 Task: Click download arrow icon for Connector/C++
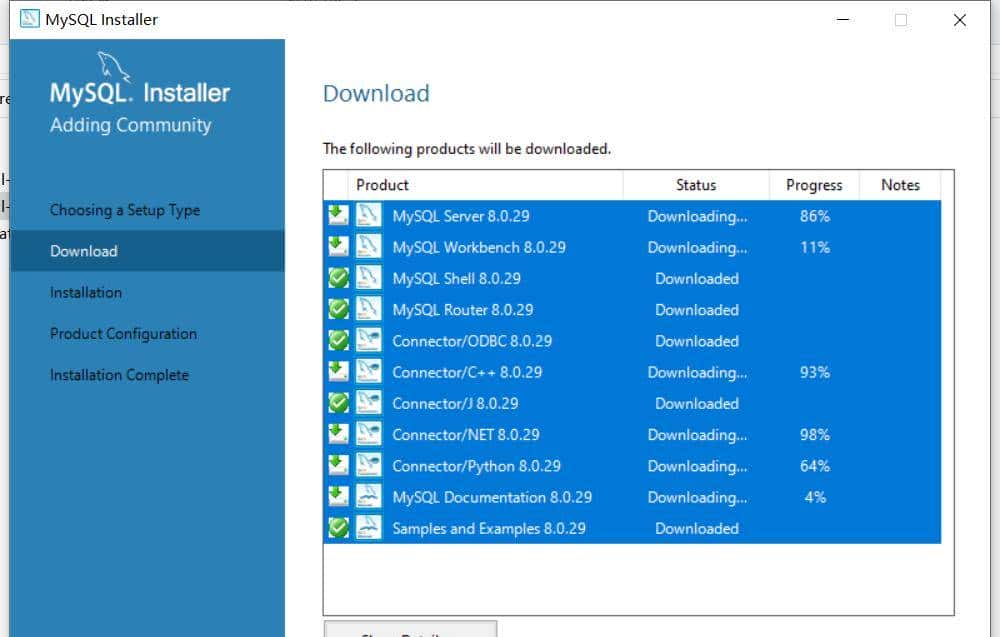339,372
